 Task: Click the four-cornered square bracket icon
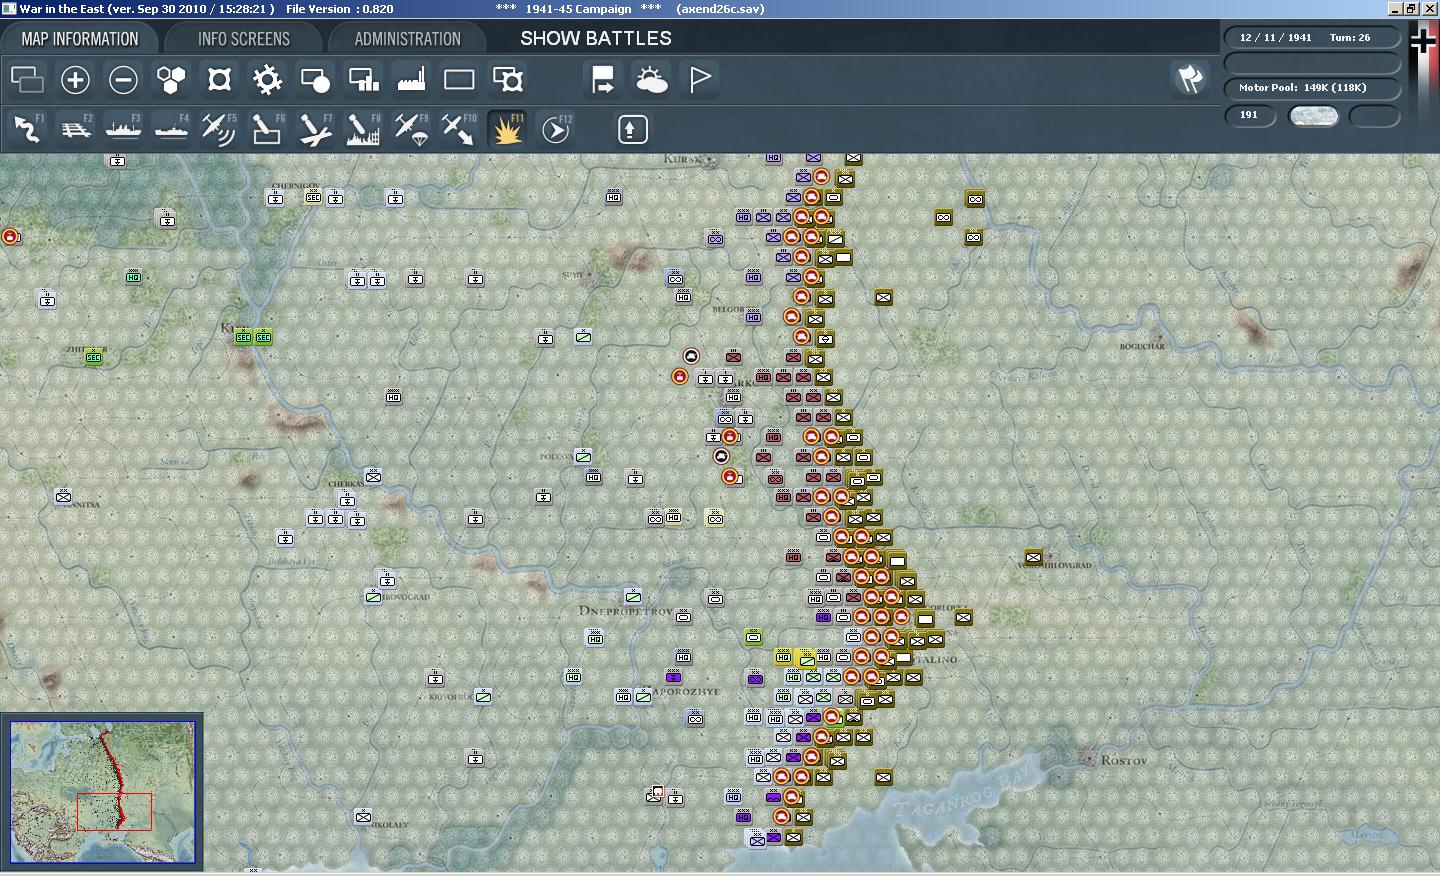(x=219, y=80)
